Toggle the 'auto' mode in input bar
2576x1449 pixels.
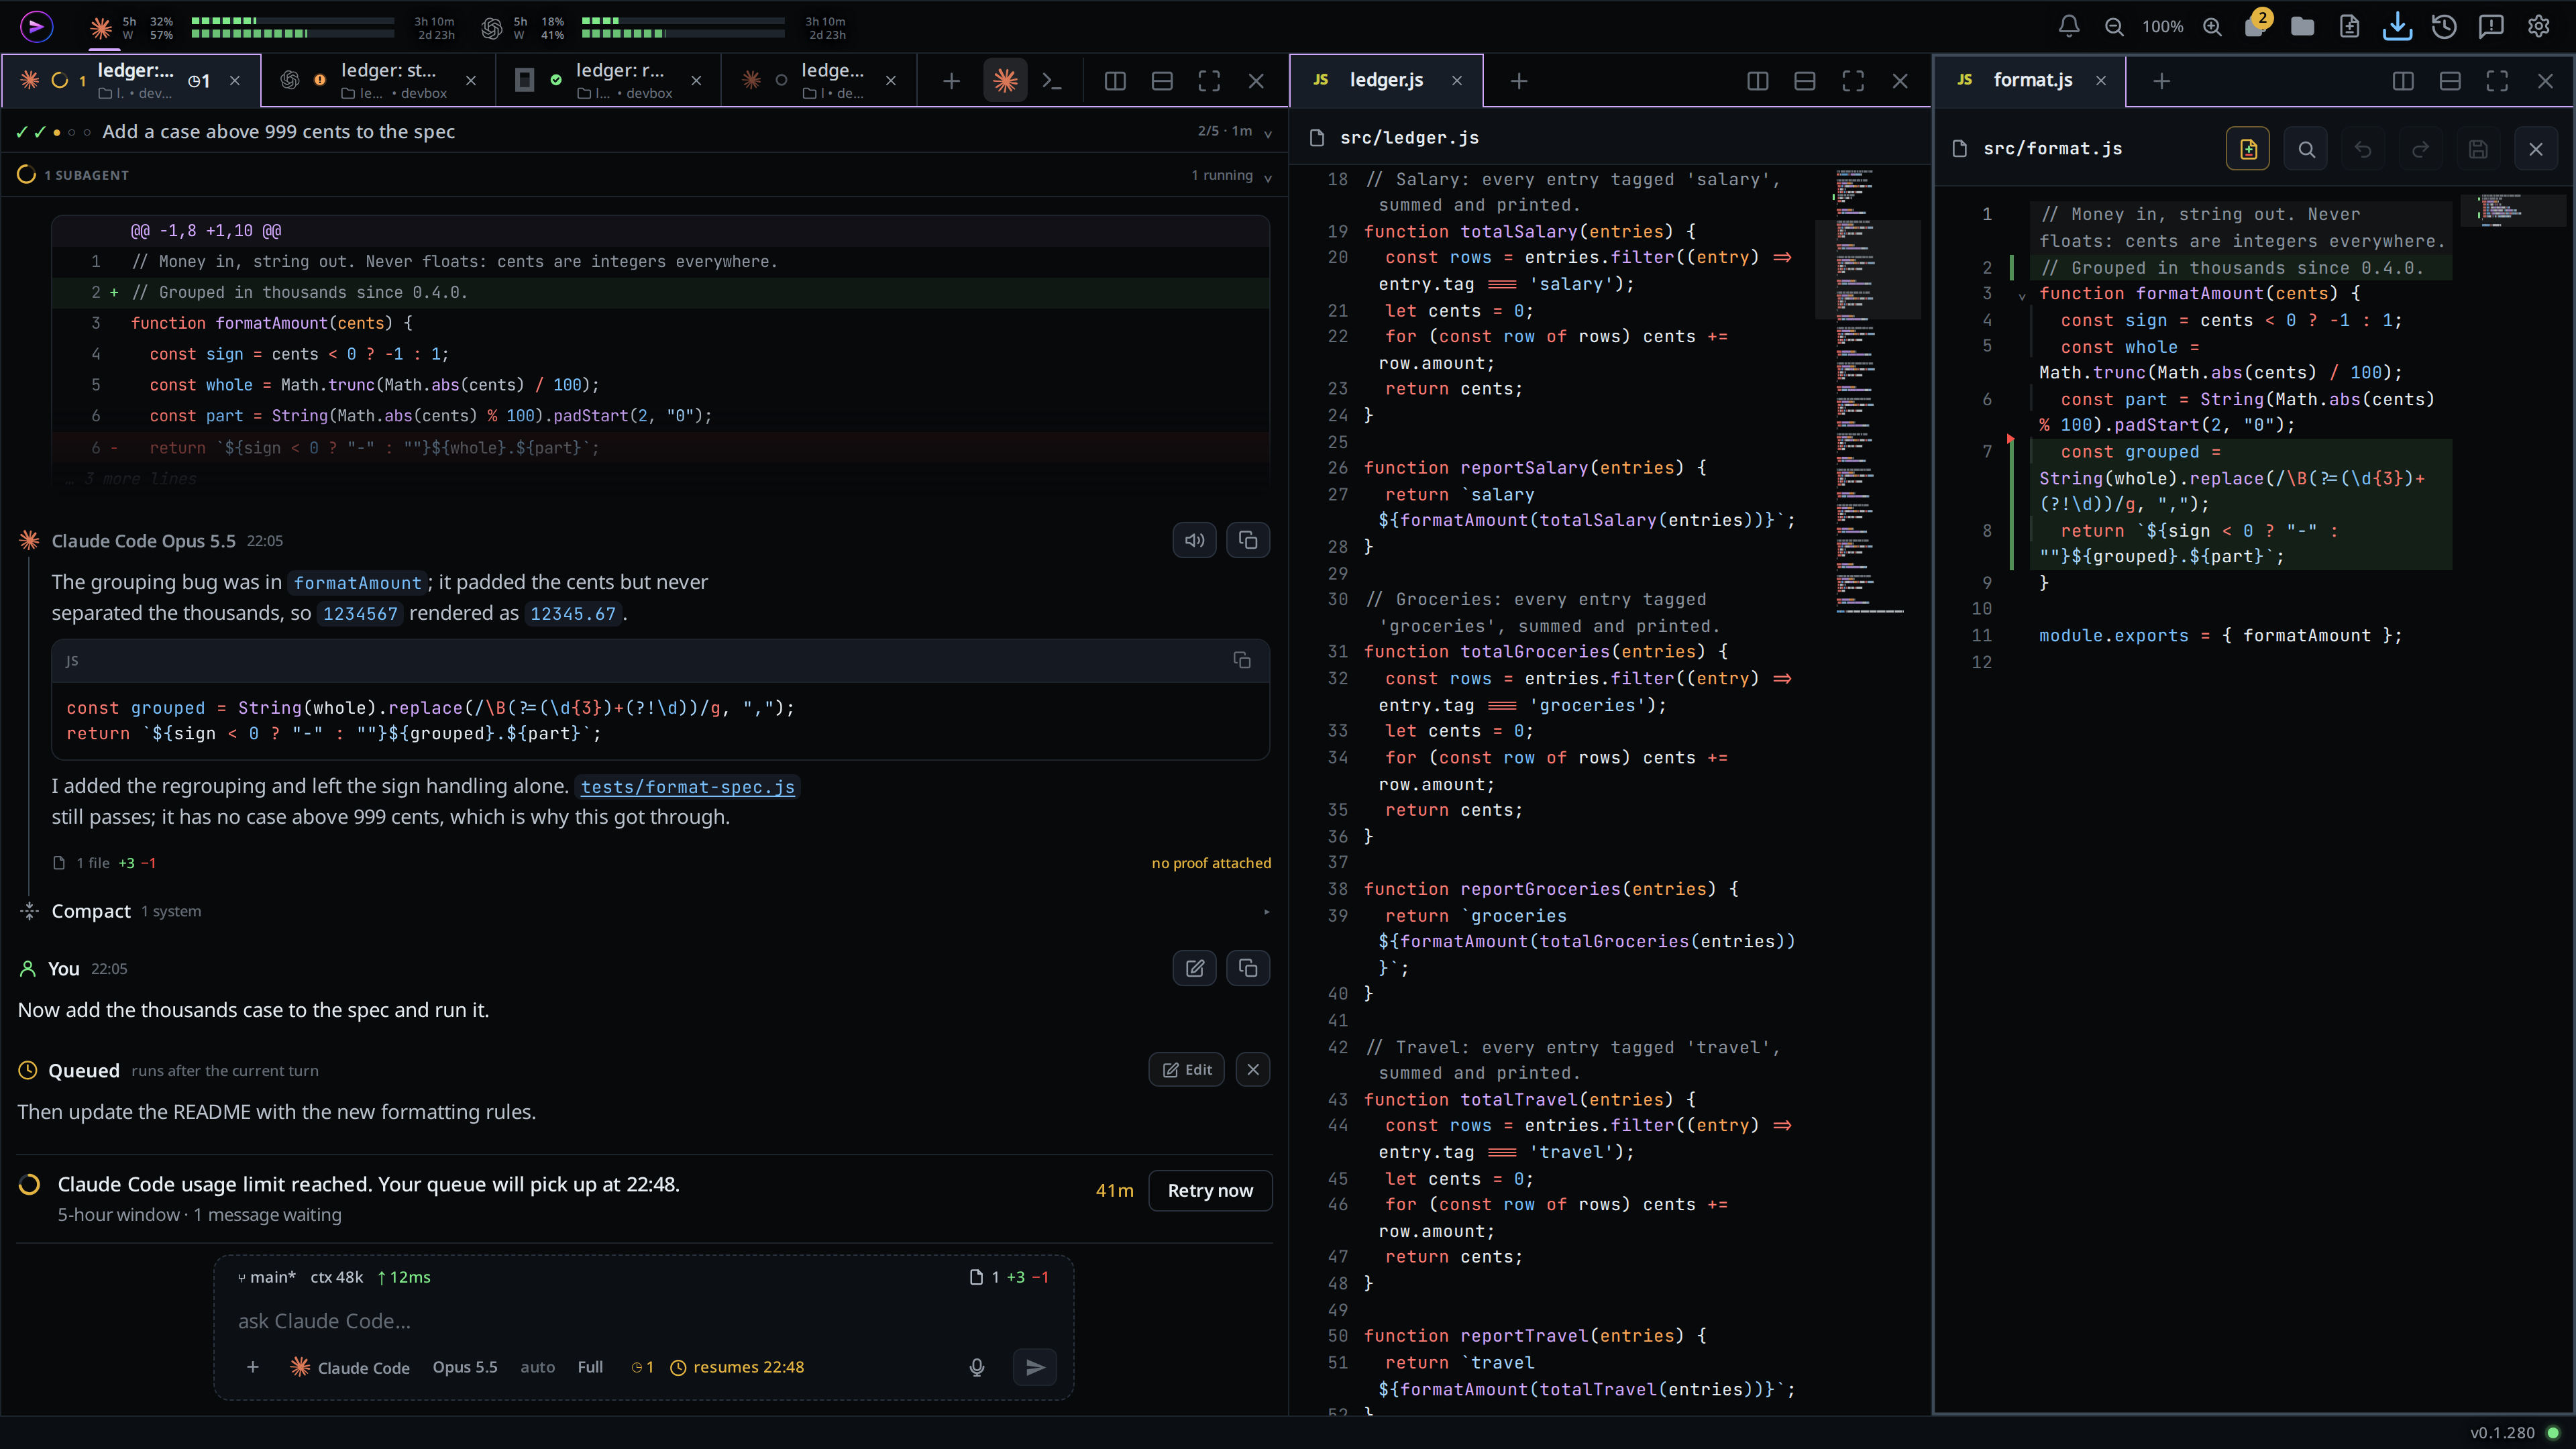coord(537,1367)
